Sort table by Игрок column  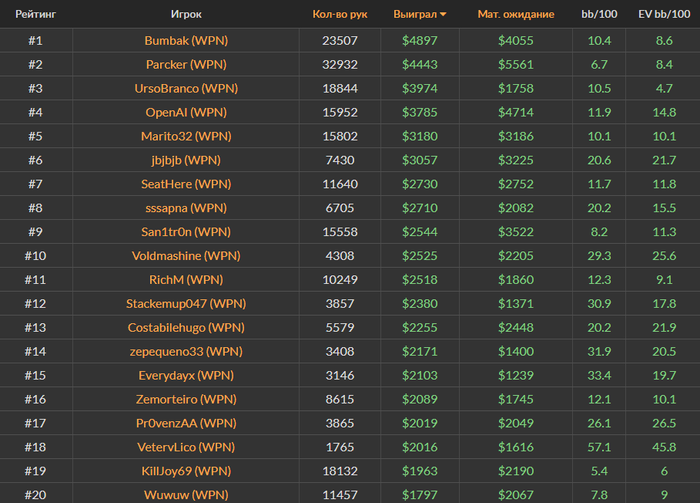point(186,15)
